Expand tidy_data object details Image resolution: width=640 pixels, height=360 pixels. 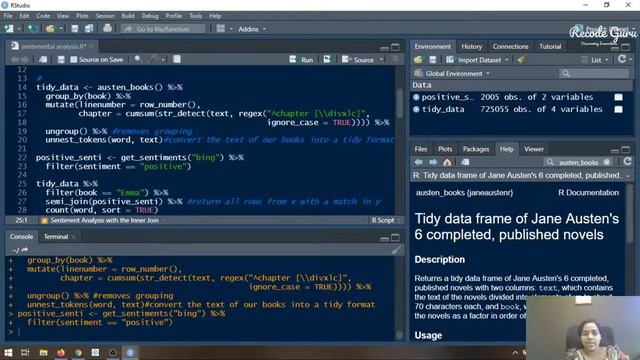(416, 109)
